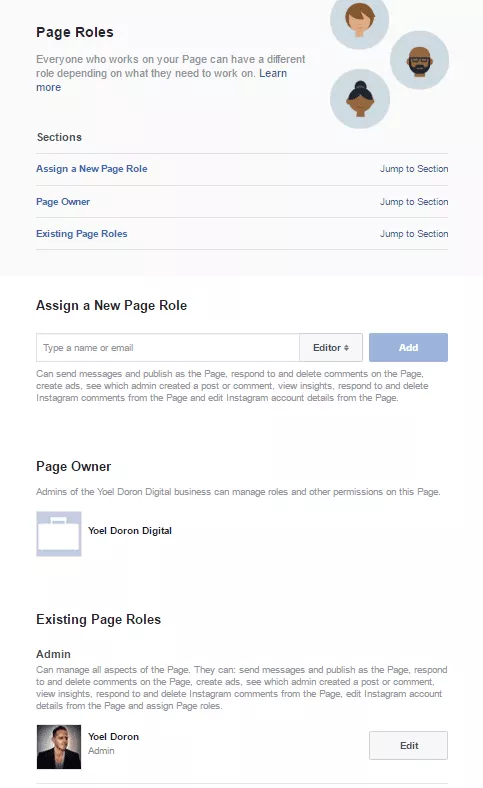Click the hair-bun woman avatar illustration
Image resolution: width=483 pixels, height=788 pixels.
[x=360, y=99]
